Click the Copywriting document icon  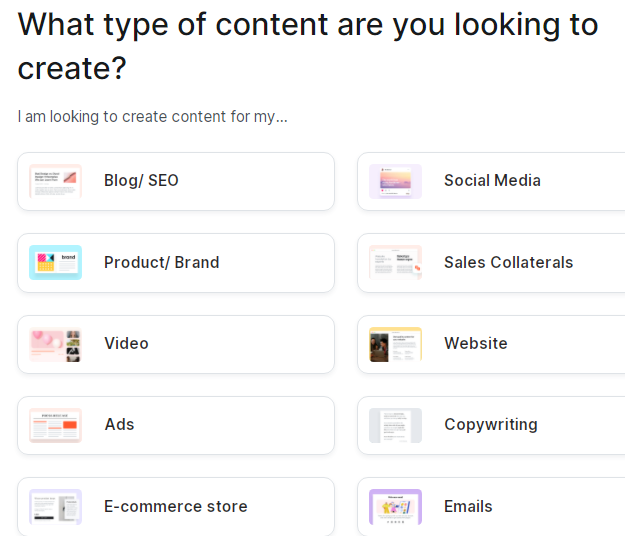click(x=395, y=425)
